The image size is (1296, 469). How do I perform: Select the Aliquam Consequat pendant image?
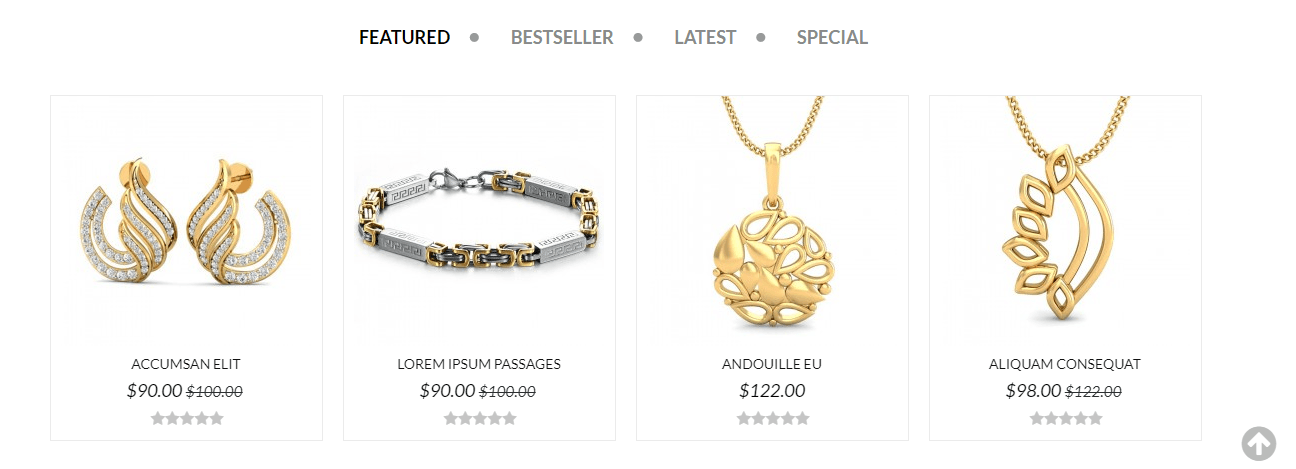tap(1065, 220)
